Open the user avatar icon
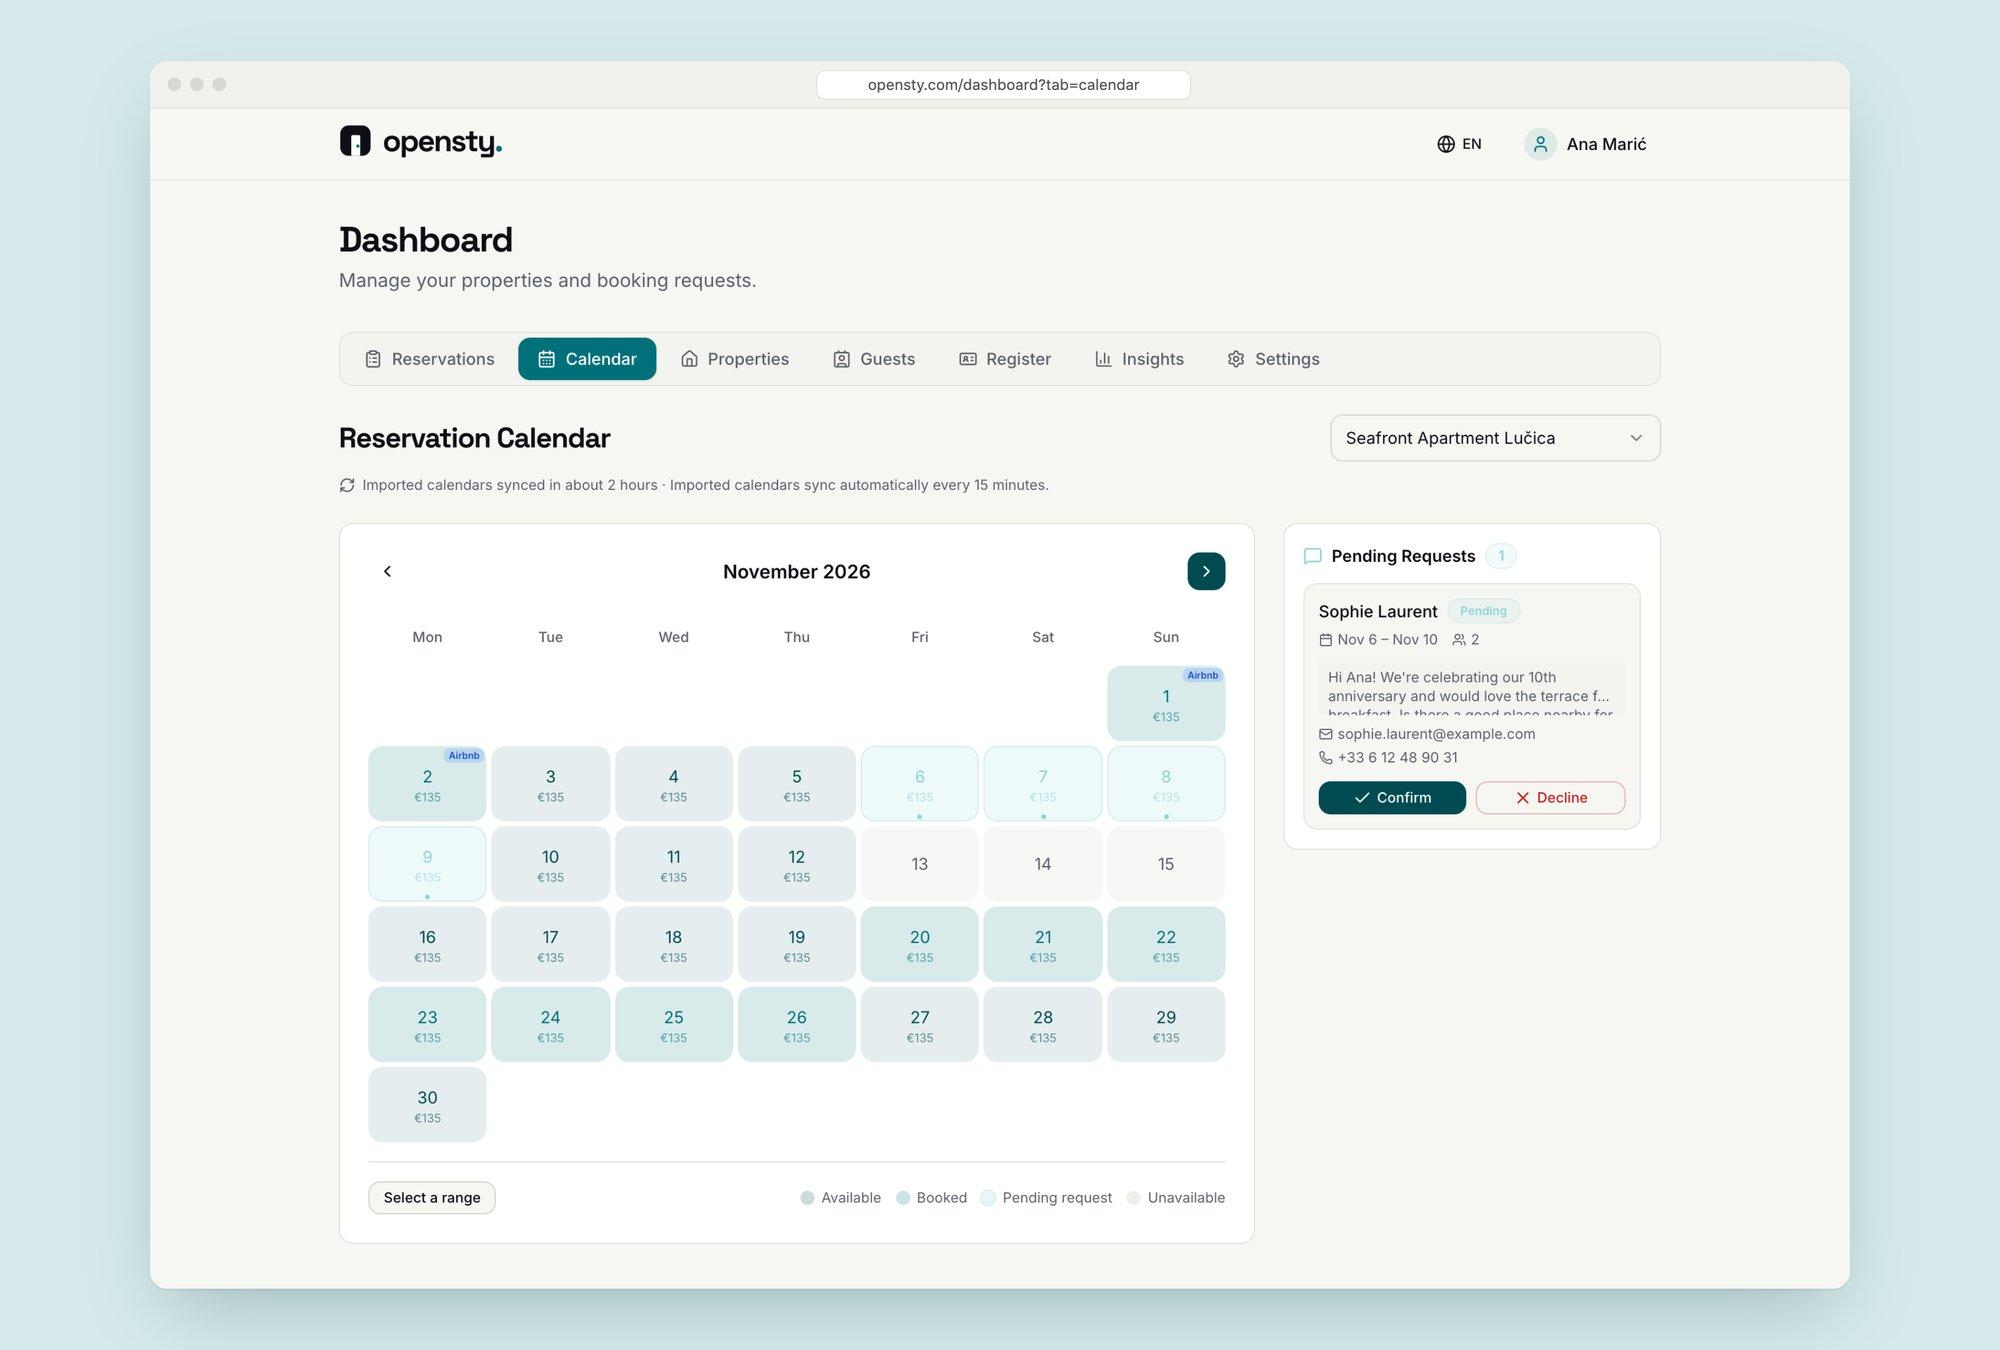Viewport: 2000px width, 1350px height. point(1540,144)
